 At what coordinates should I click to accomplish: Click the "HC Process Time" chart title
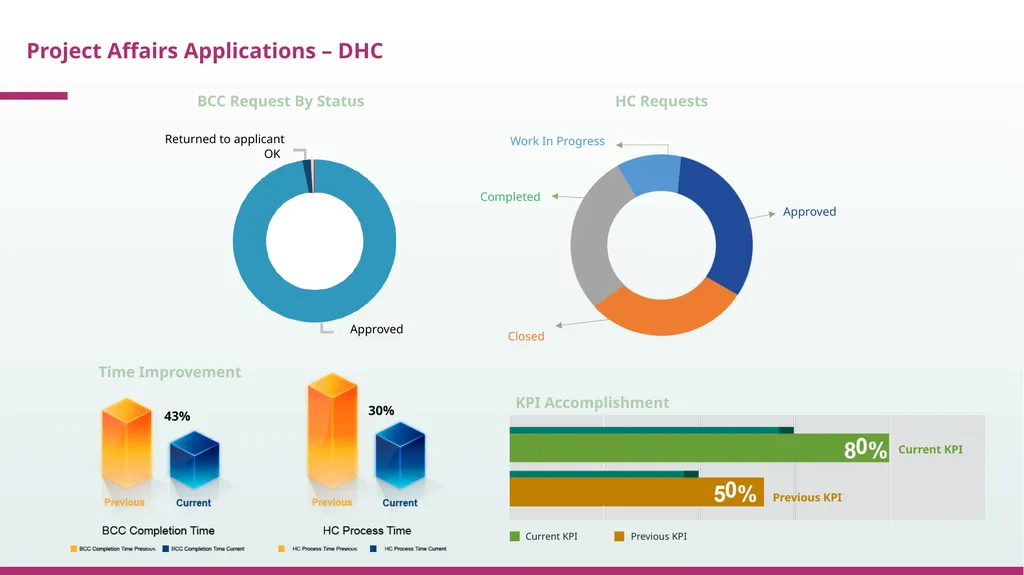point(367,531)
